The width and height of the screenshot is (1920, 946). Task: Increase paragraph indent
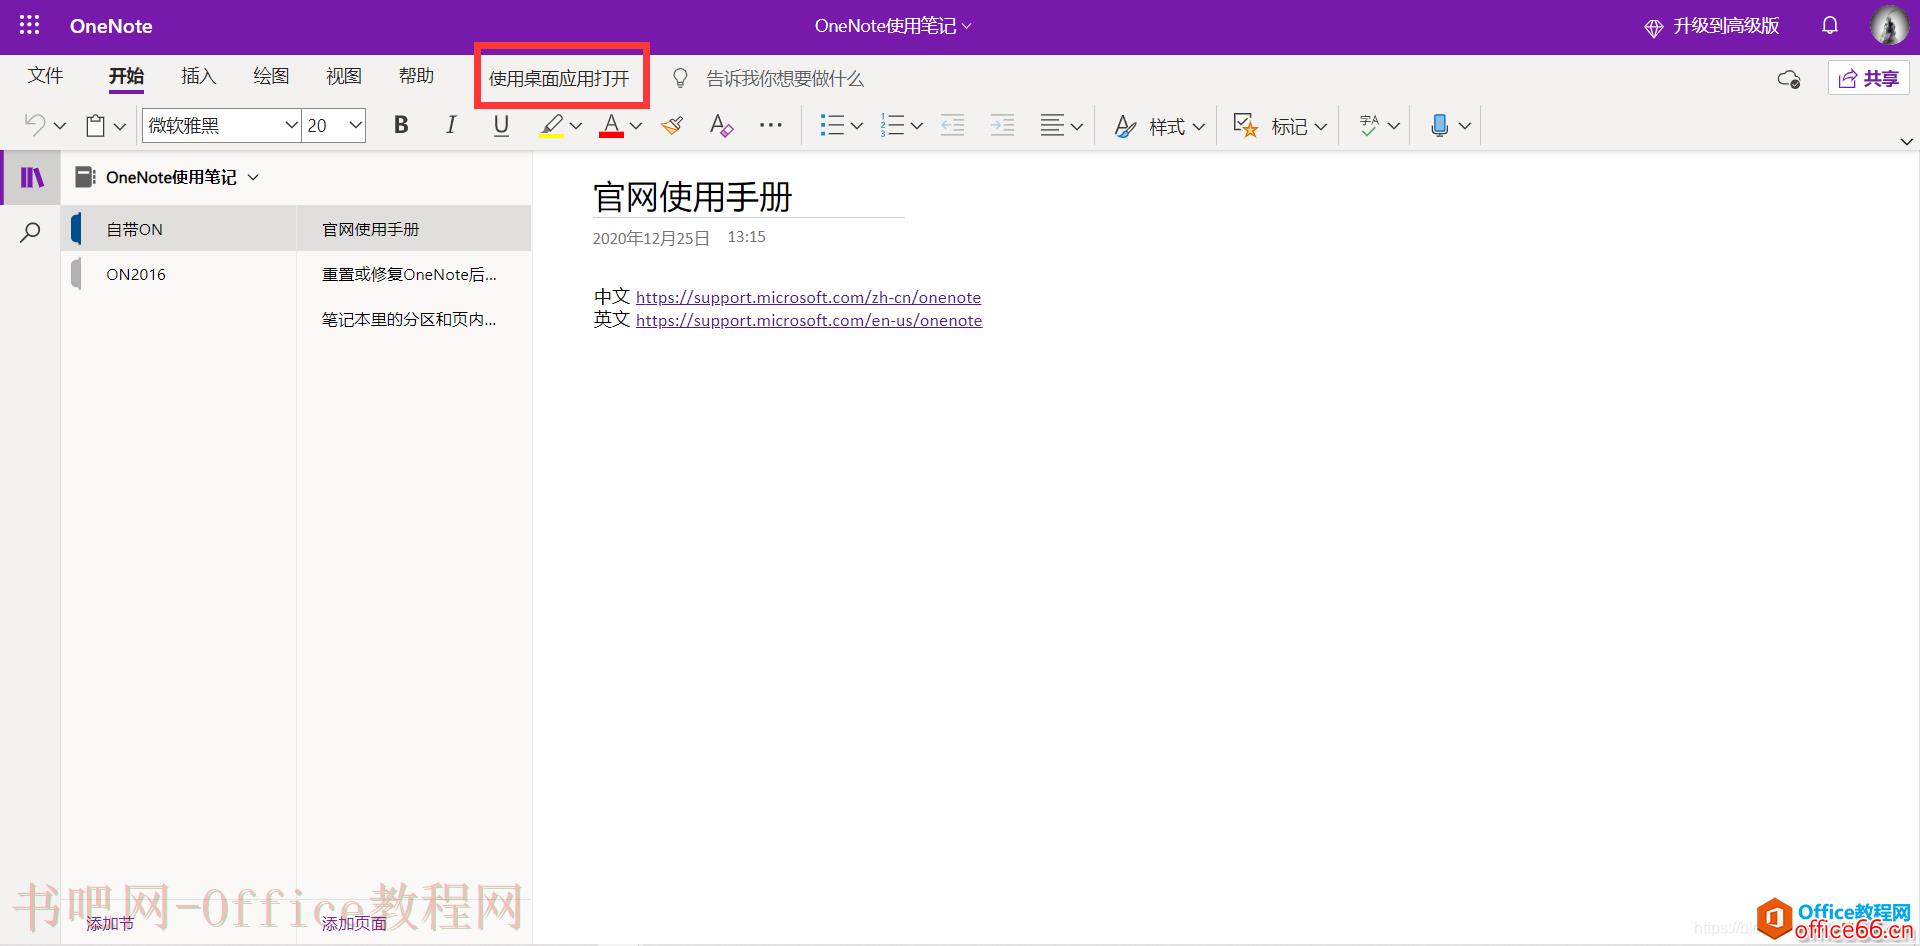tap(1002, 125)
